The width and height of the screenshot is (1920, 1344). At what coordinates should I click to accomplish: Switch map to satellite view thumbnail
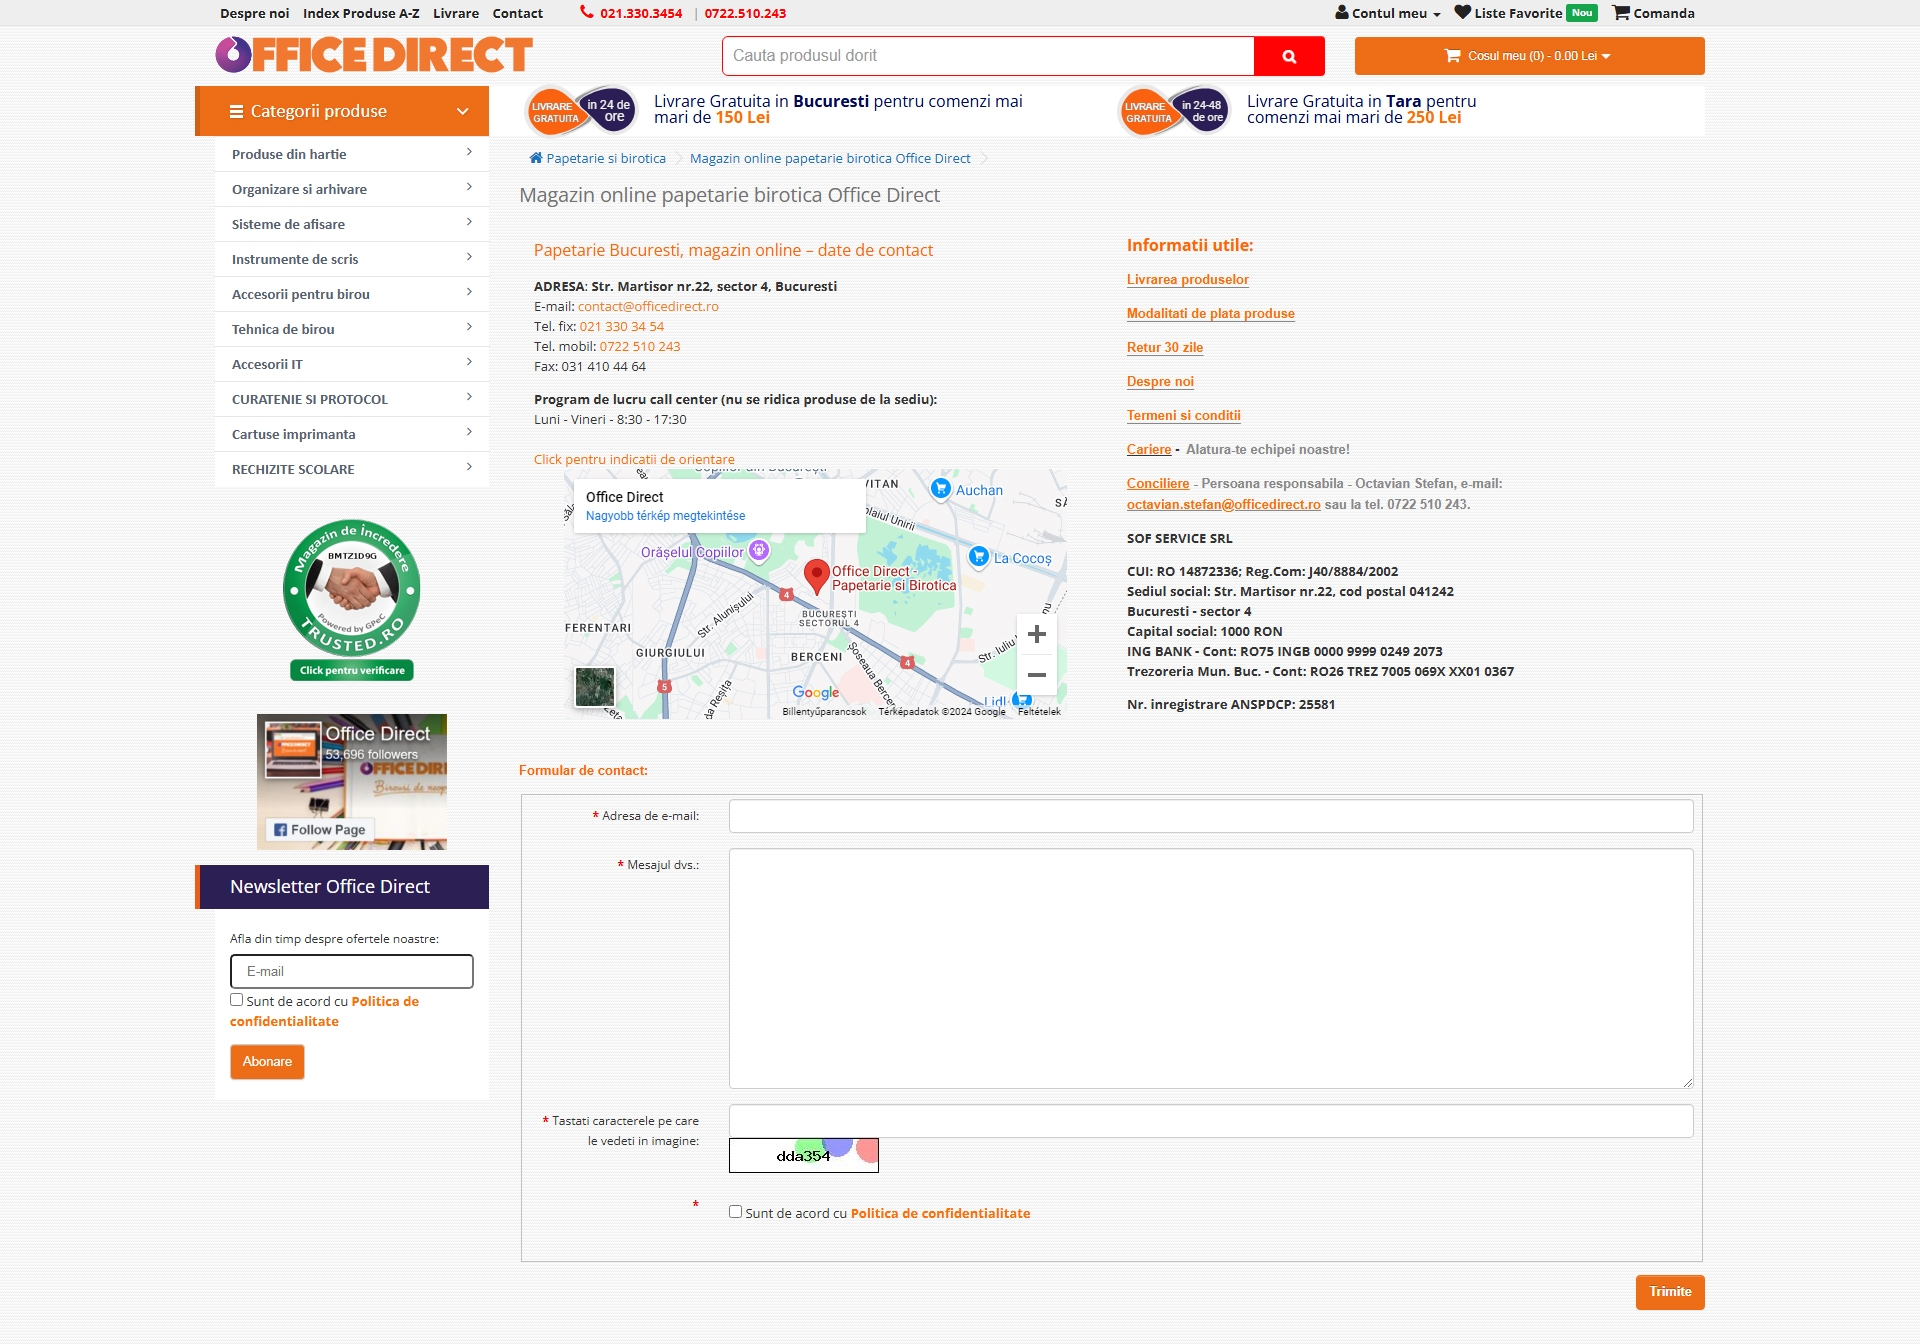(x=595, y=687)
